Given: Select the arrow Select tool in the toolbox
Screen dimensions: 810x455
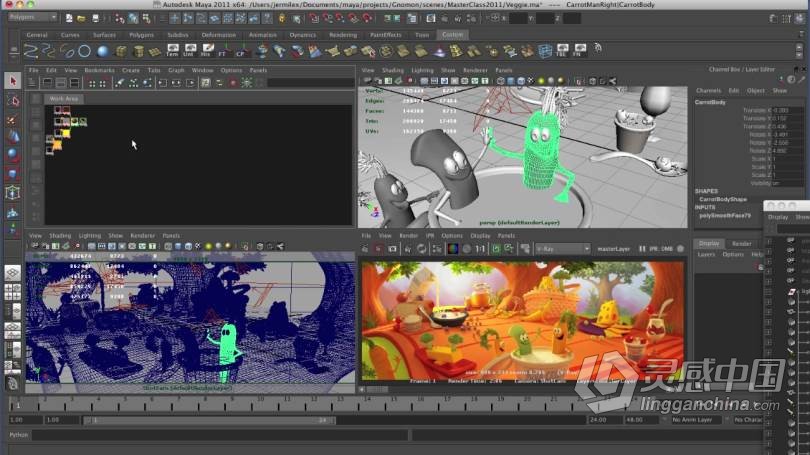Looking at the screenshot, I should pos(13,81).
